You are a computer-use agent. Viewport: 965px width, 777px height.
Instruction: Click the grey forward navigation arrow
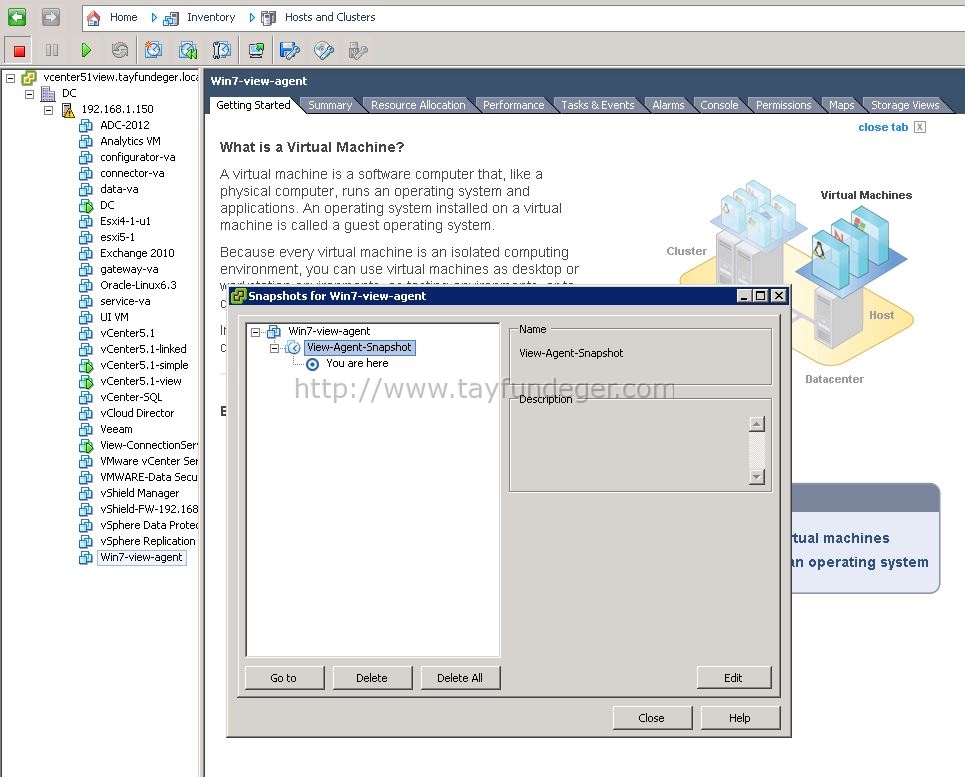50,17
